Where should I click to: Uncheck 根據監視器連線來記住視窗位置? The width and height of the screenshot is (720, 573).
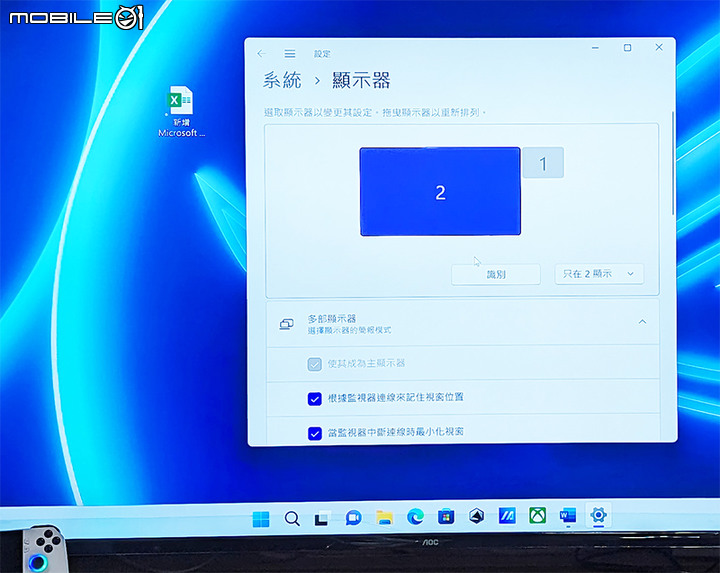(x=315, y=399)
